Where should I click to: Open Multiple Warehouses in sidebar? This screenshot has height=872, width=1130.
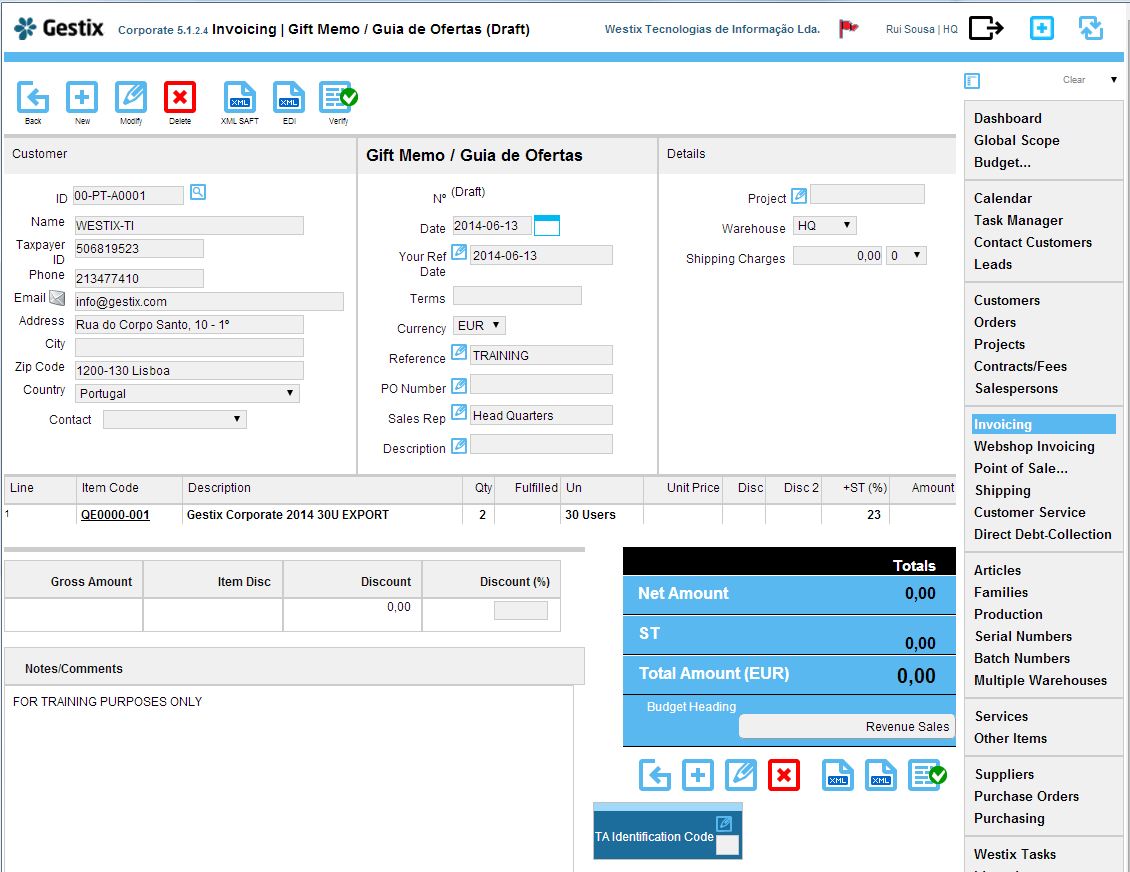click(1040, 680)
